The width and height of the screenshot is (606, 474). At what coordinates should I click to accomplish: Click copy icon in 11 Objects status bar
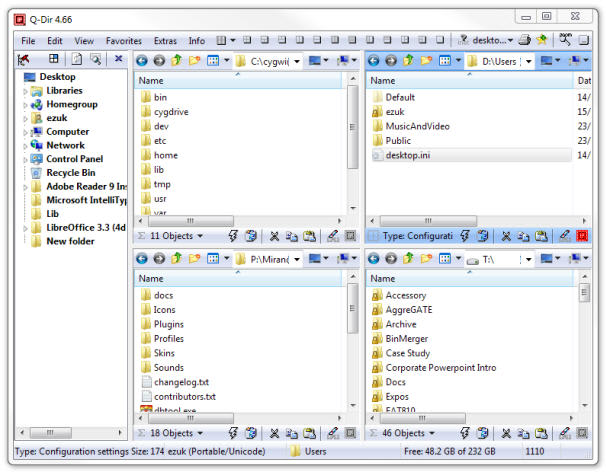(291, 236)
